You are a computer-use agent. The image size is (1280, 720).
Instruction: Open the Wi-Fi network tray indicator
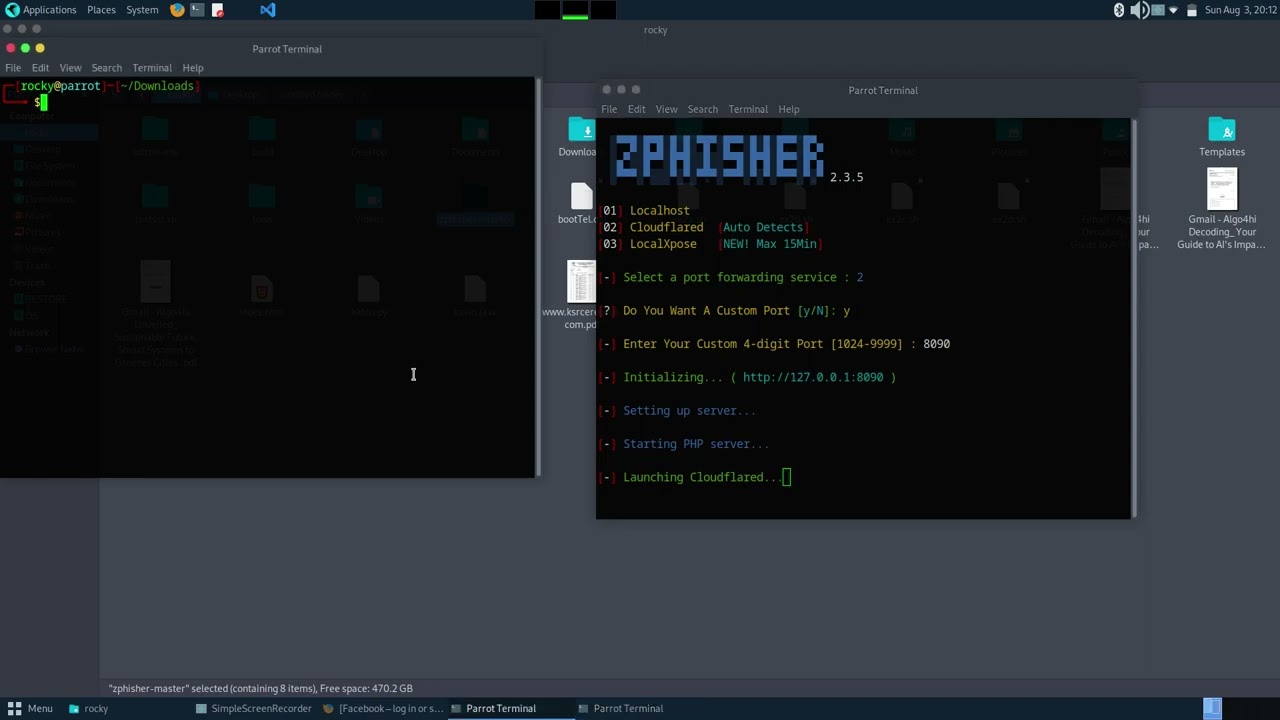point(1174,10)
